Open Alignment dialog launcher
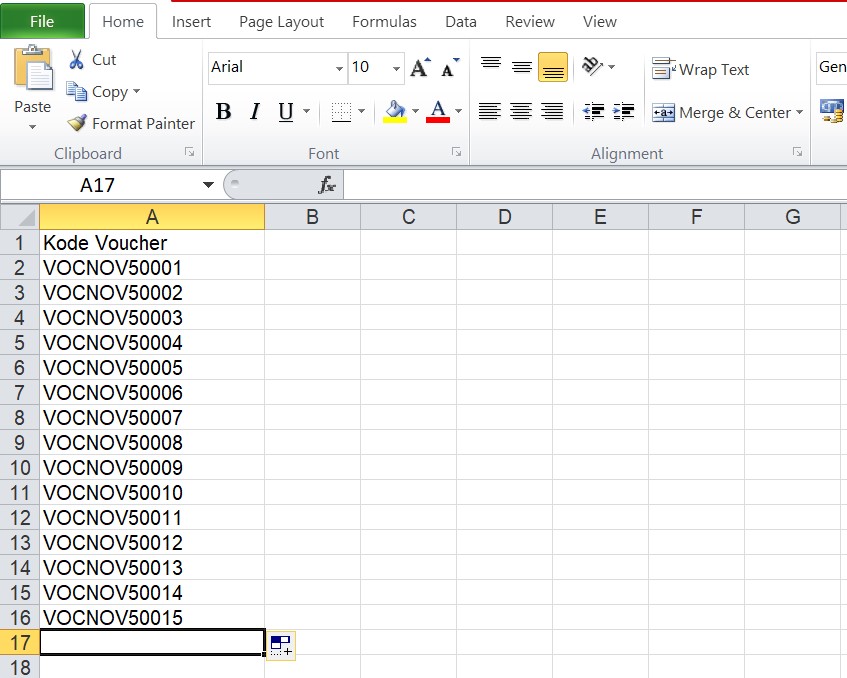 (797, 152)
